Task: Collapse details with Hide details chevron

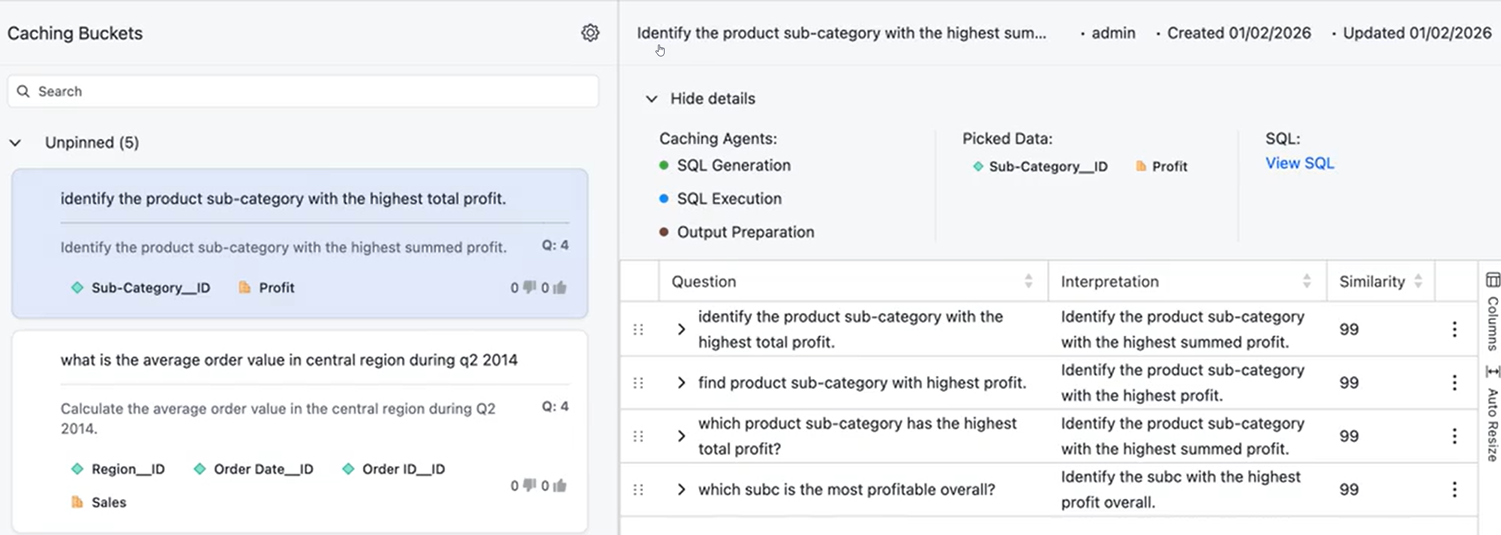Action: [652, 99]
